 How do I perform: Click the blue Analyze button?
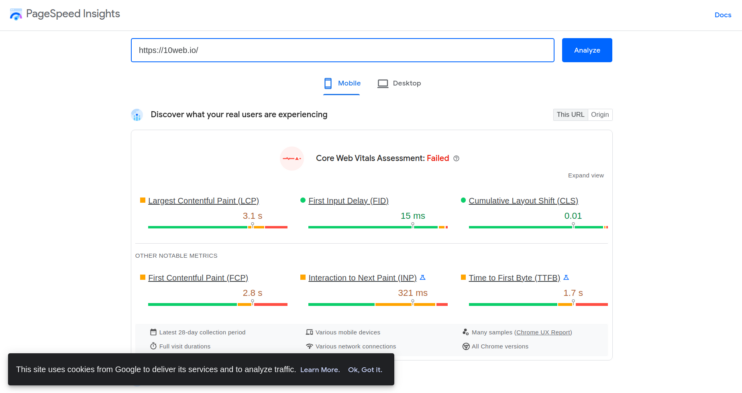587,50
